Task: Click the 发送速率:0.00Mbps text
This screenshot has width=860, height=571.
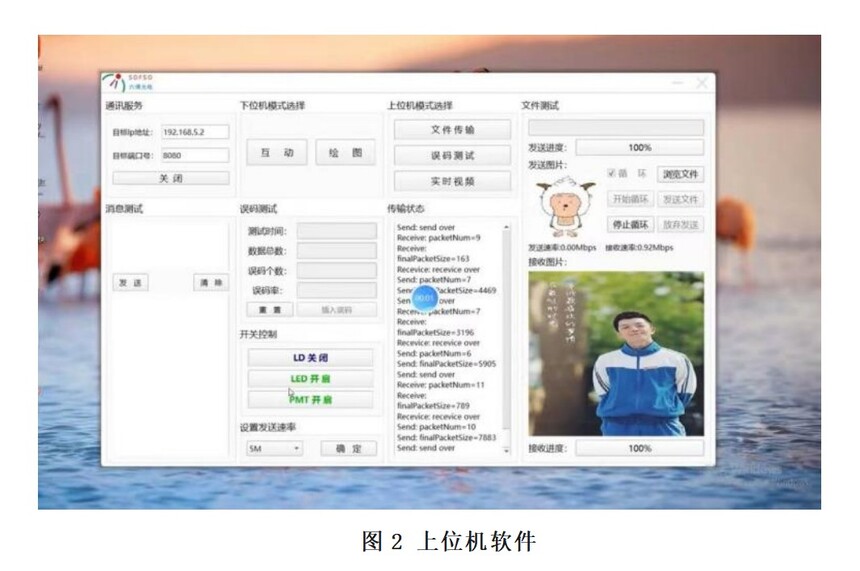Action: coord(562,248)
